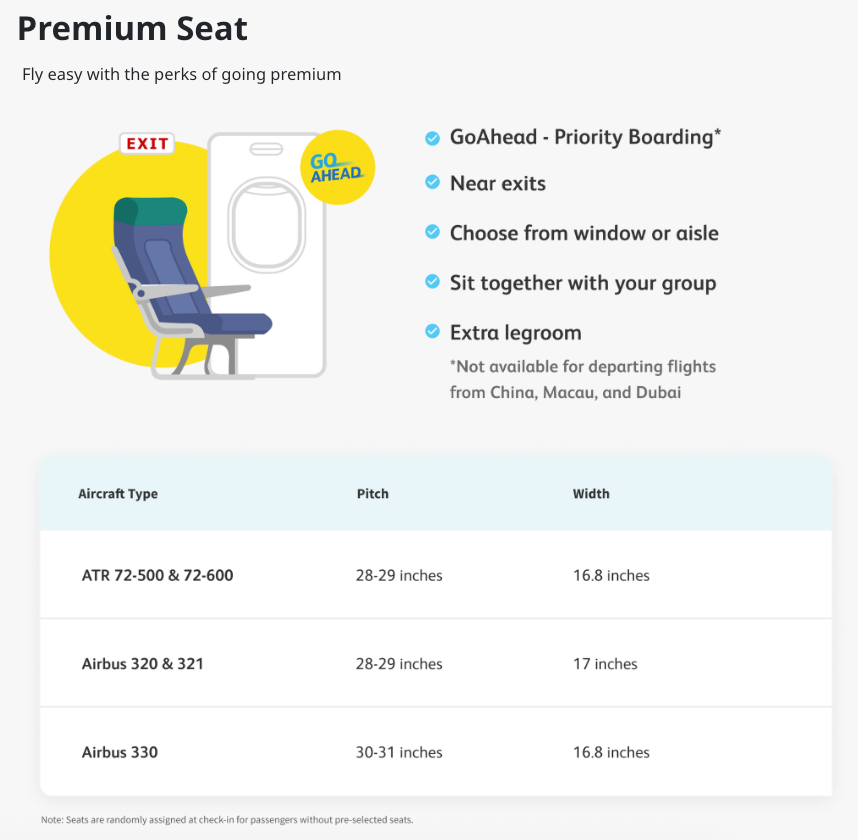Click the checkmark beside Choose from window or aisle
This screenshot has height=840, width=858.
click(432, 232)
